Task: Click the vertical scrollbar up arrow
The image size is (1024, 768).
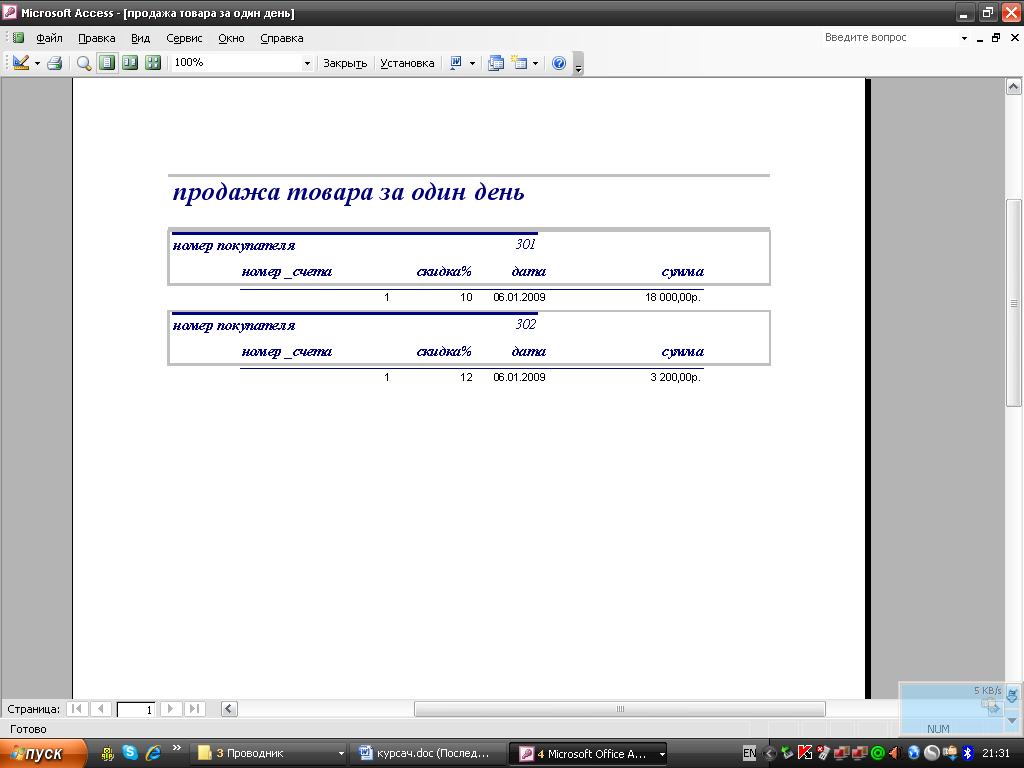Action: (1014, 87)
